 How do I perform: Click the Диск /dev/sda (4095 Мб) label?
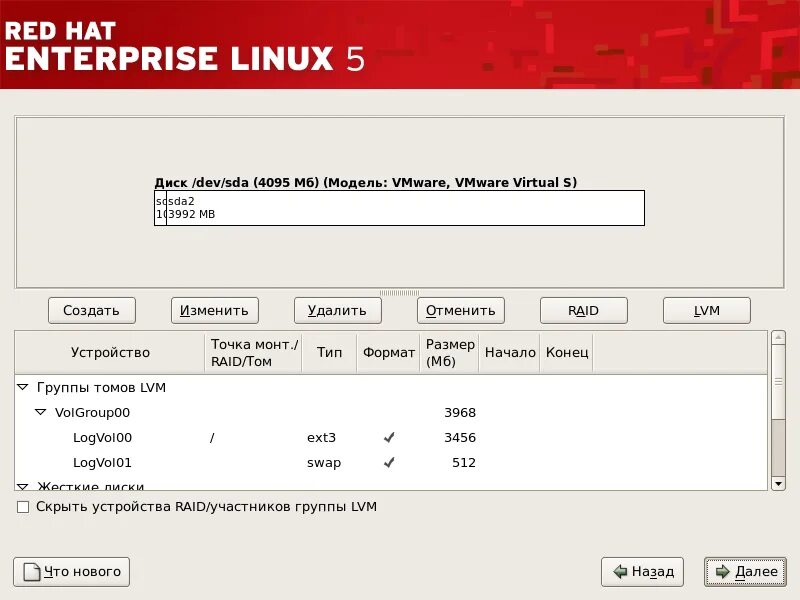366,183
